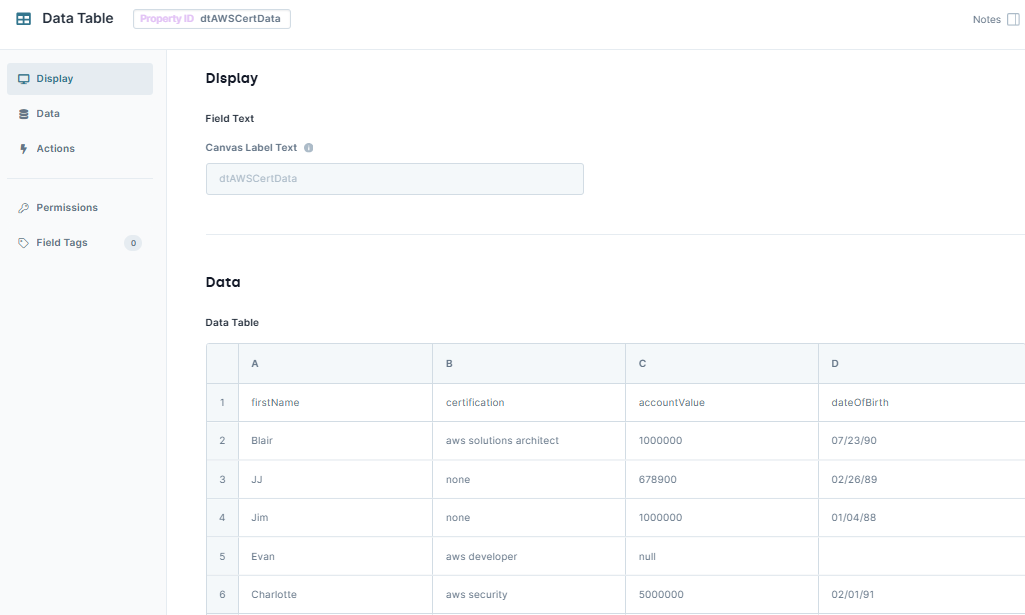Click the tag icon next to Field Tags

coord(22,242)
